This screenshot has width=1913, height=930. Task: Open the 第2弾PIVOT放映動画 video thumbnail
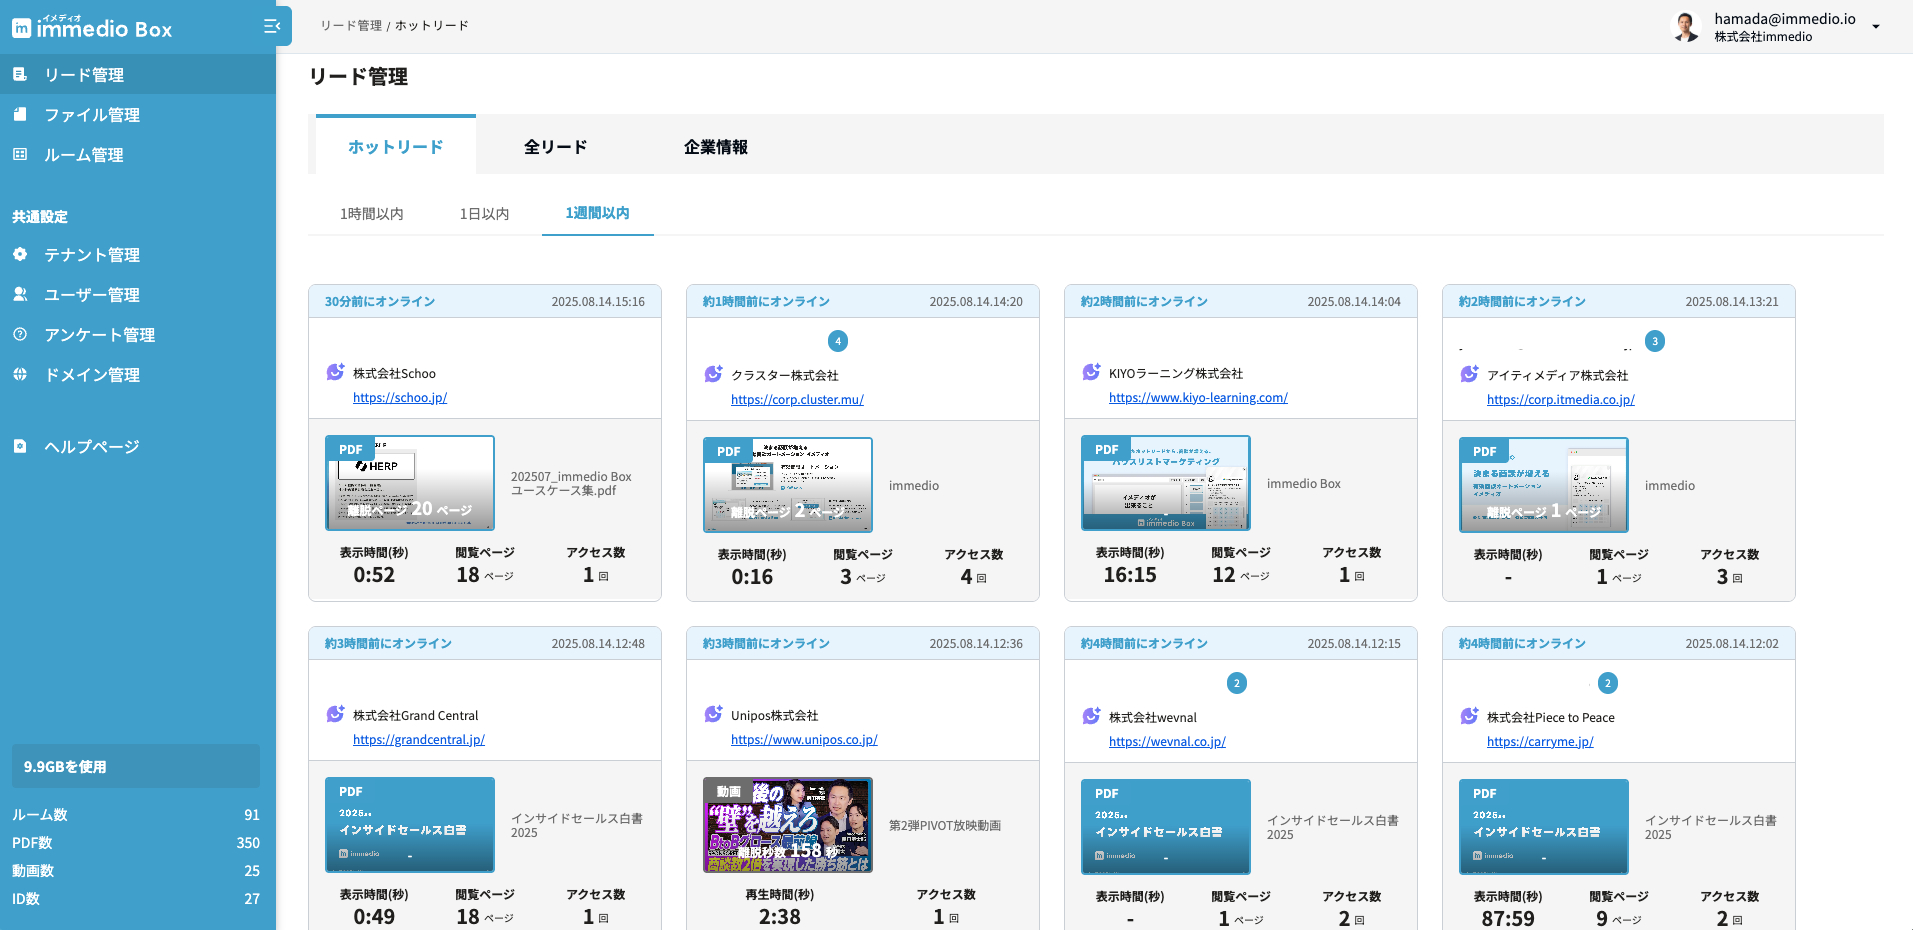pos(788,825)
